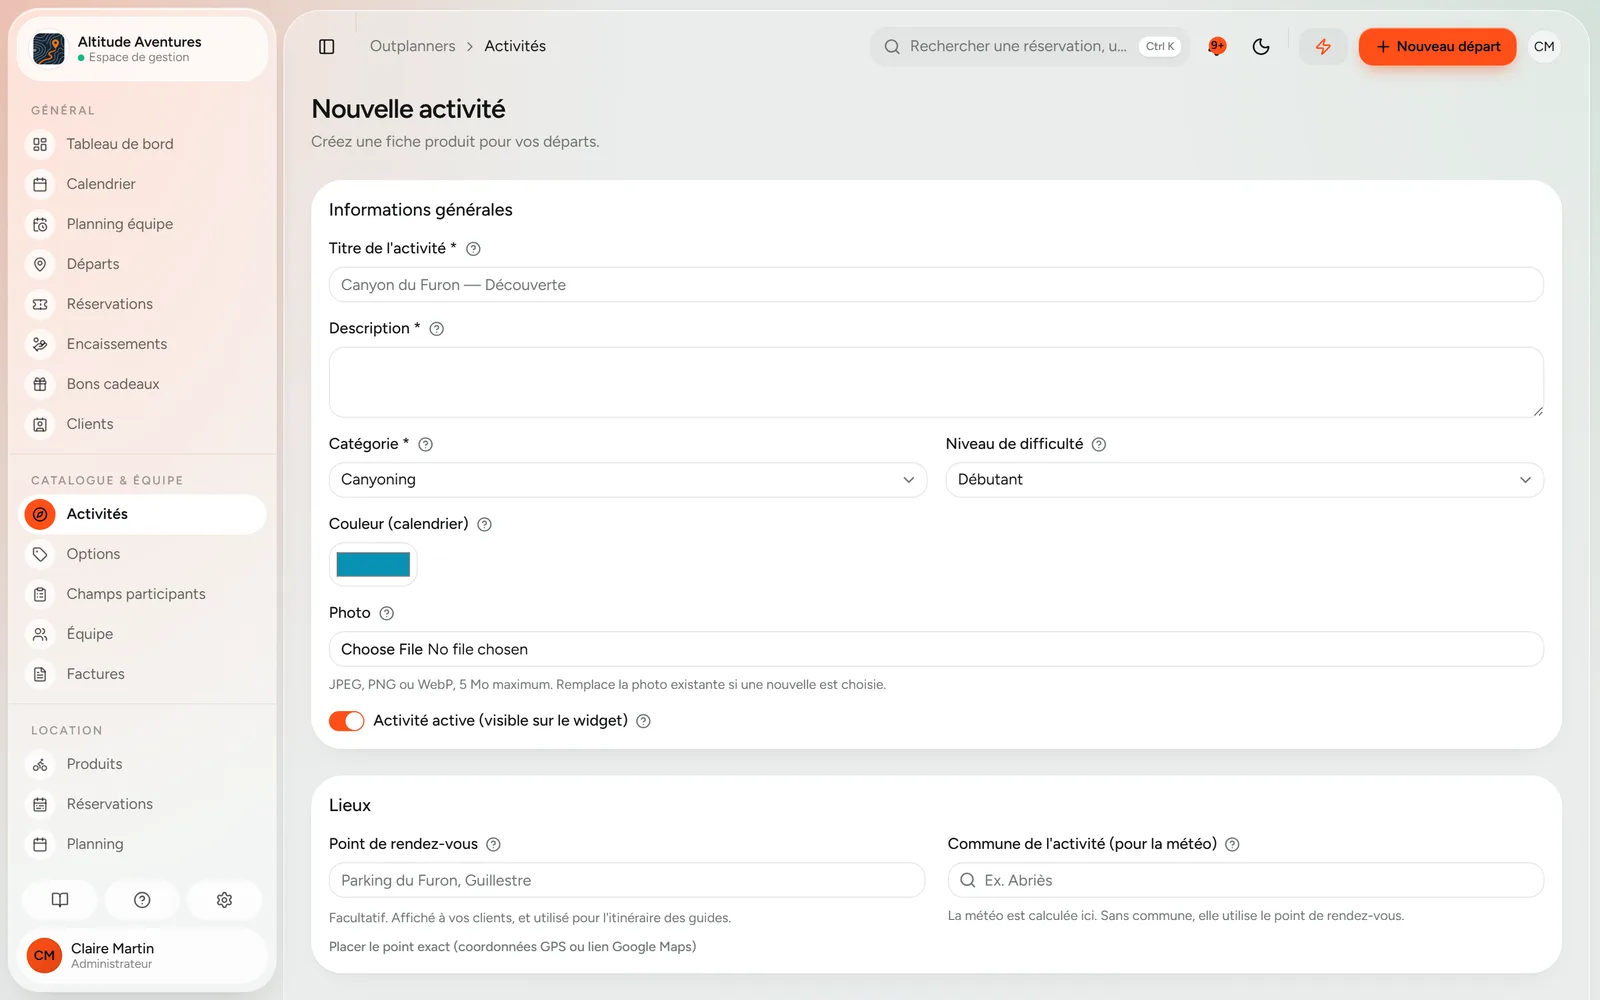Screen dimensions: 1600x1000
Task: Open settings gear in sidebar footer
Action: coord(224,900)
